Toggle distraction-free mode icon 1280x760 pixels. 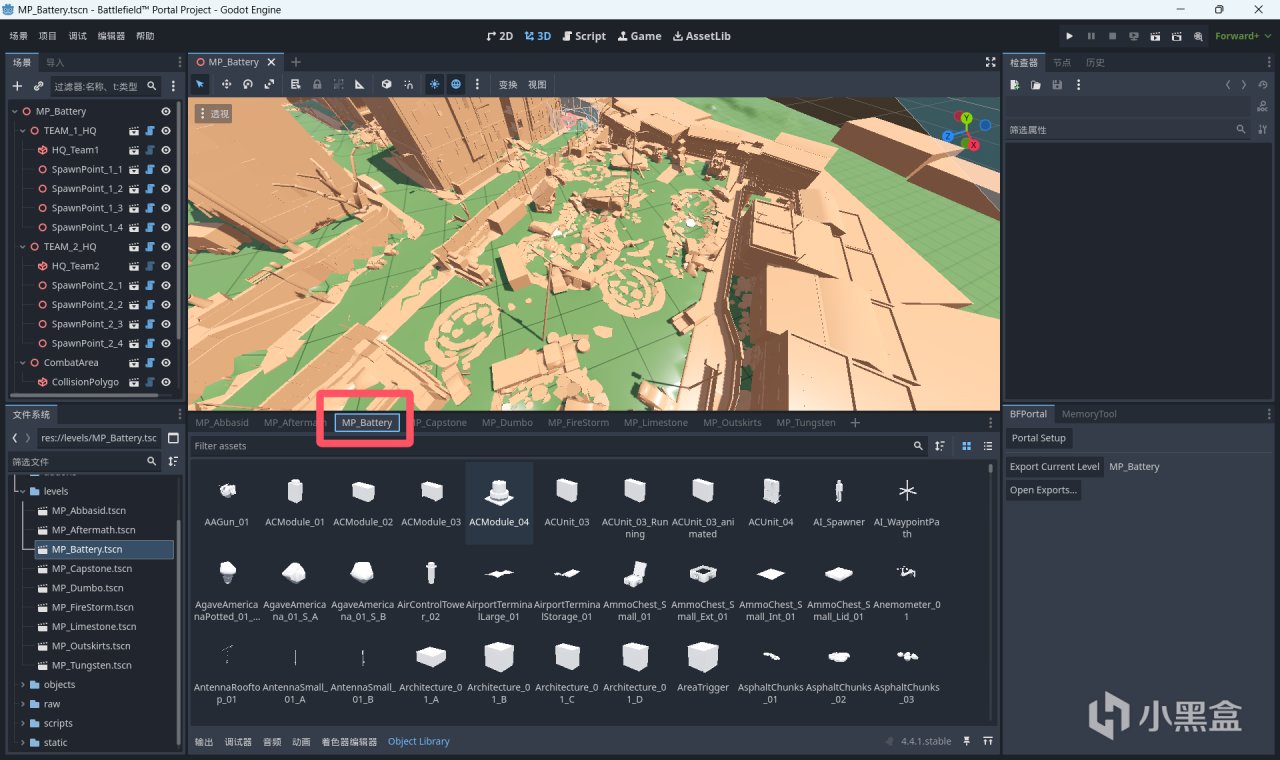coord(990,62)
